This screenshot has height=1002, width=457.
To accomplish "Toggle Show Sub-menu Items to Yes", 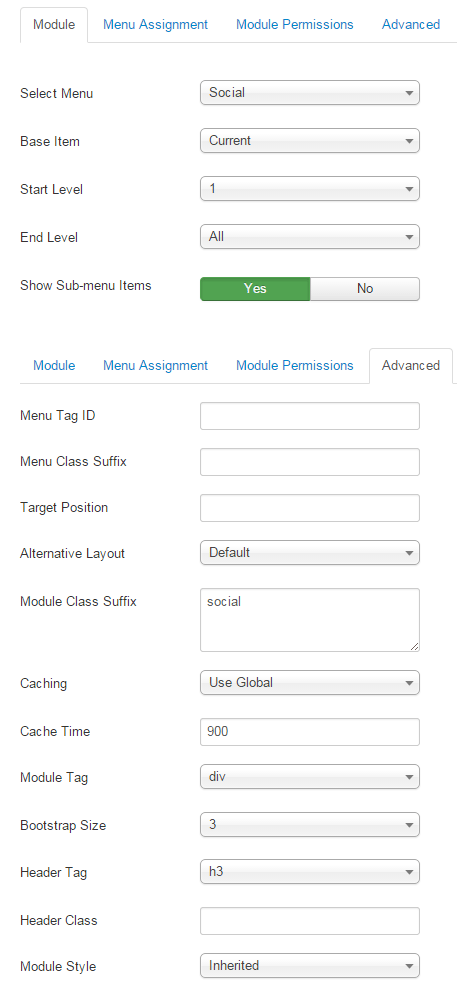I will (255, 289).
